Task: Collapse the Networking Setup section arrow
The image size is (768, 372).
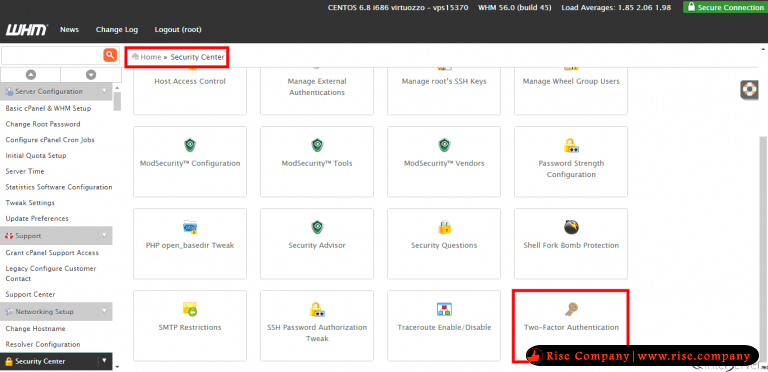Action: (x=104, y=311)
